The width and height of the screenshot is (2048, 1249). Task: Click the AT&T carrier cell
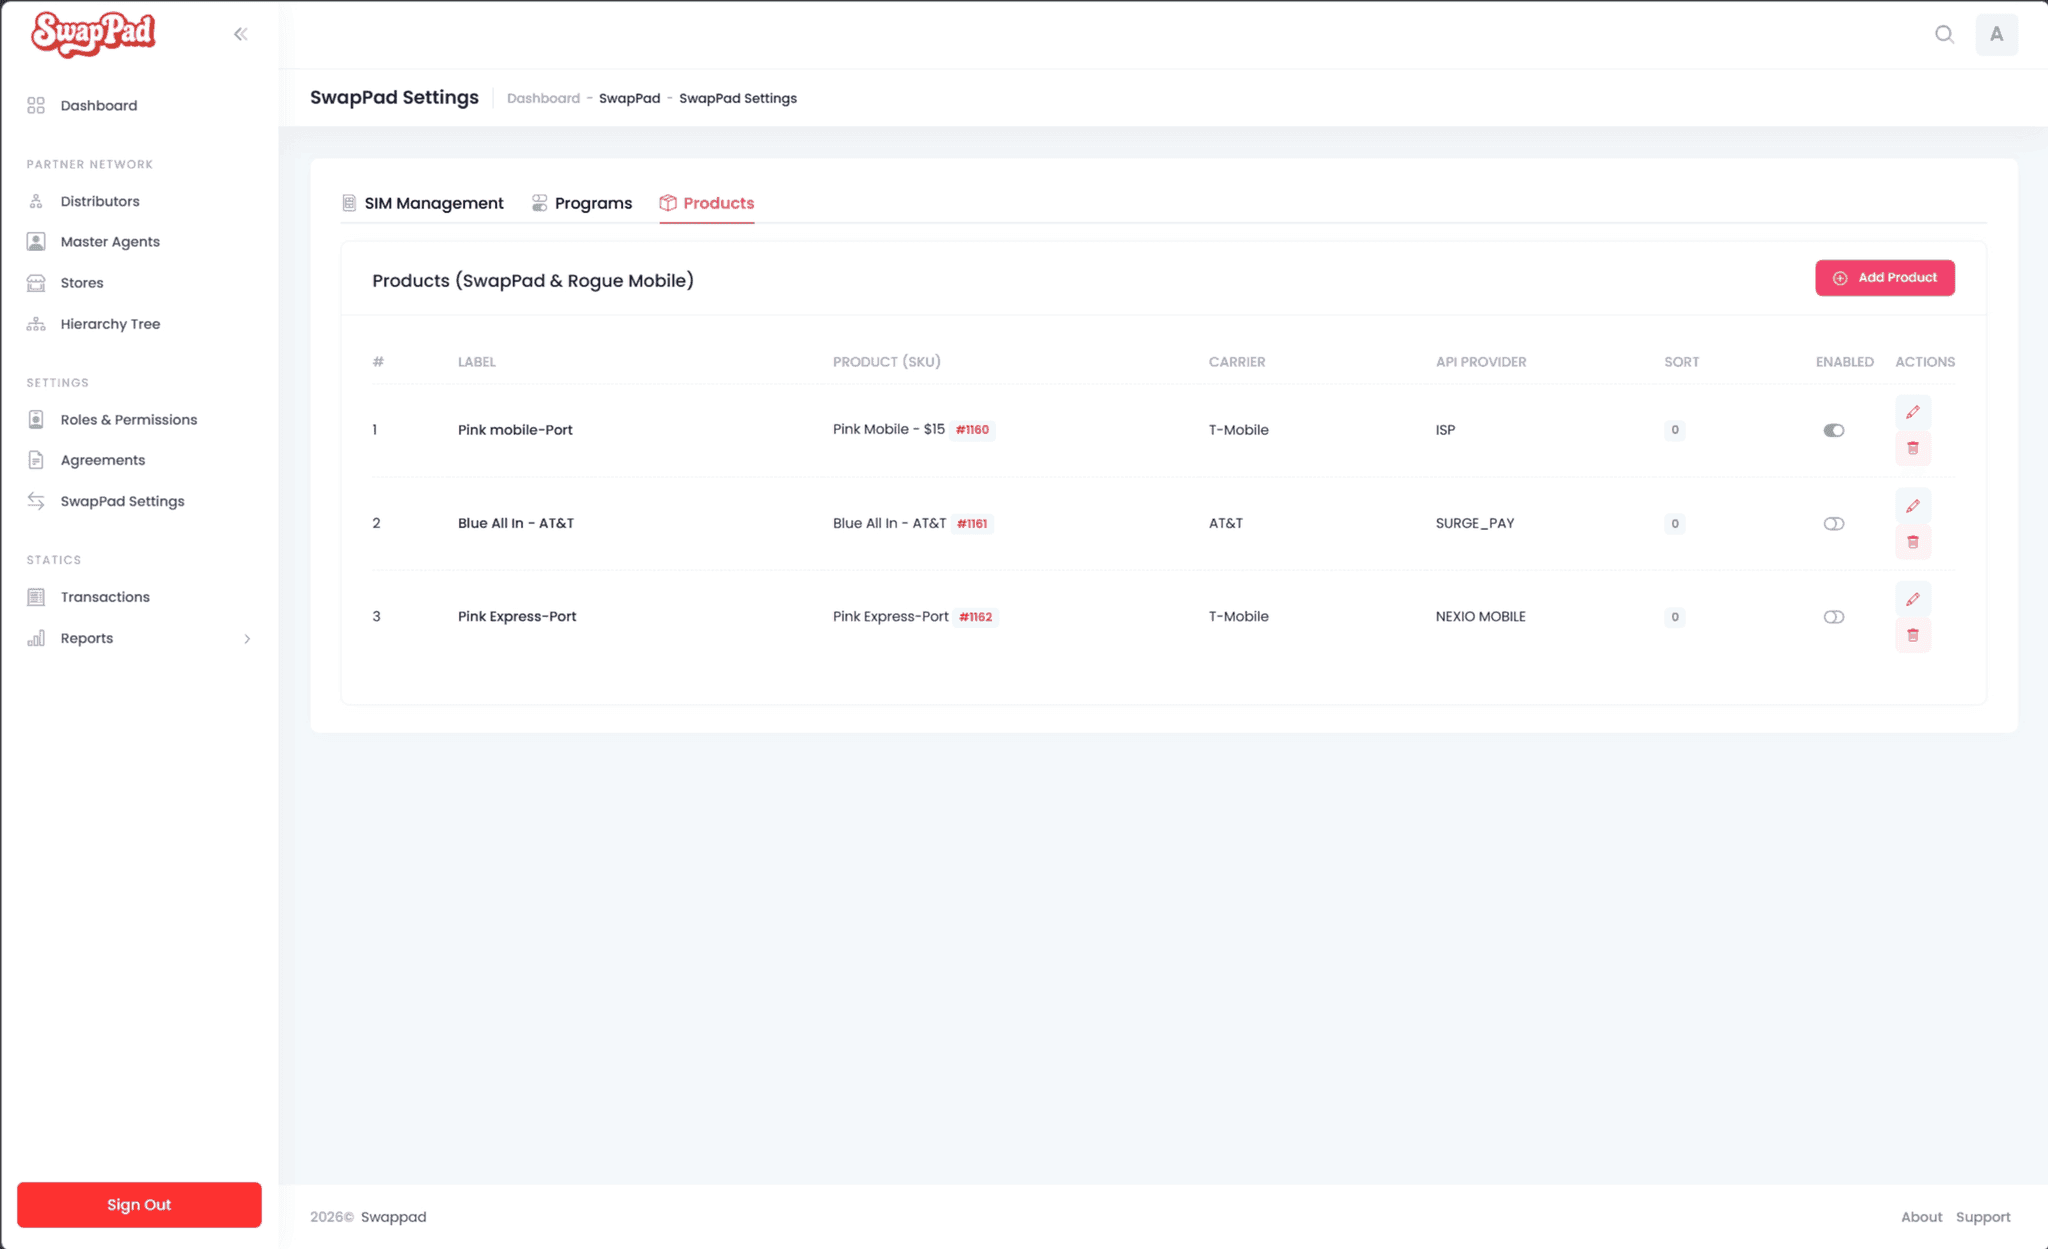point(1226,523)
